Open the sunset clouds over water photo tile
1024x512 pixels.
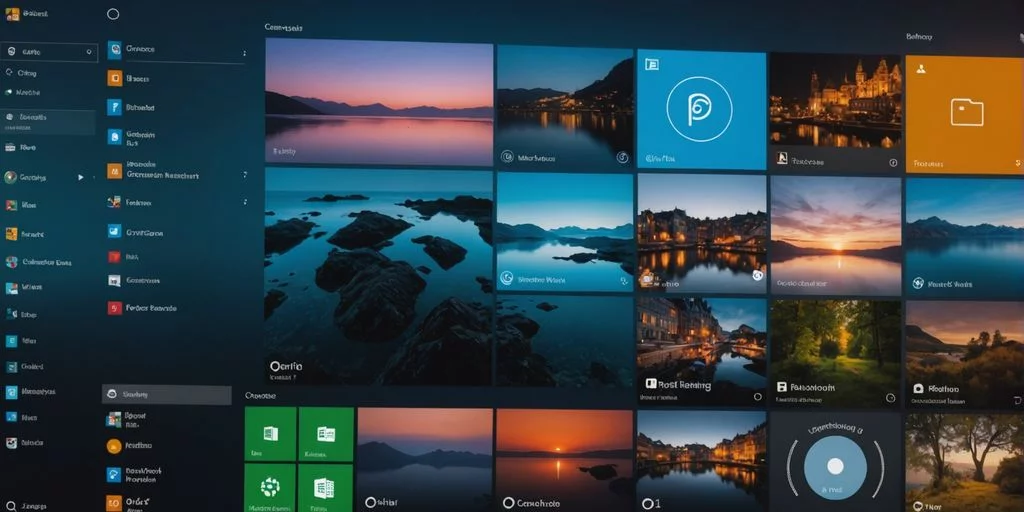click(x=835, y=235)
